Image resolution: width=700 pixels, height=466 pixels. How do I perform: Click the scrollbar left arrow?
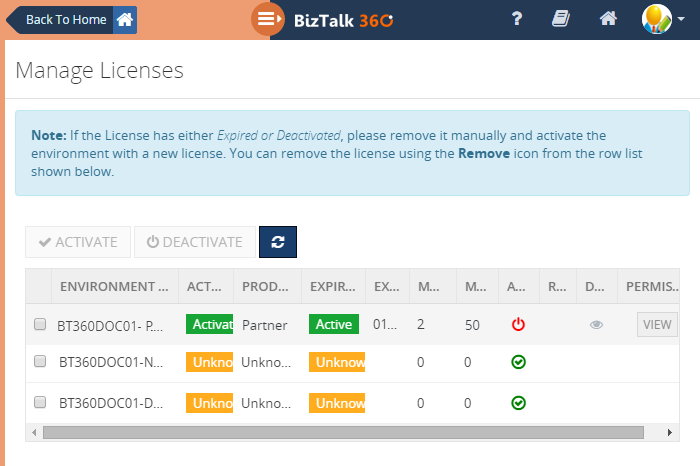pyautogui.click(x=34, y=432)
